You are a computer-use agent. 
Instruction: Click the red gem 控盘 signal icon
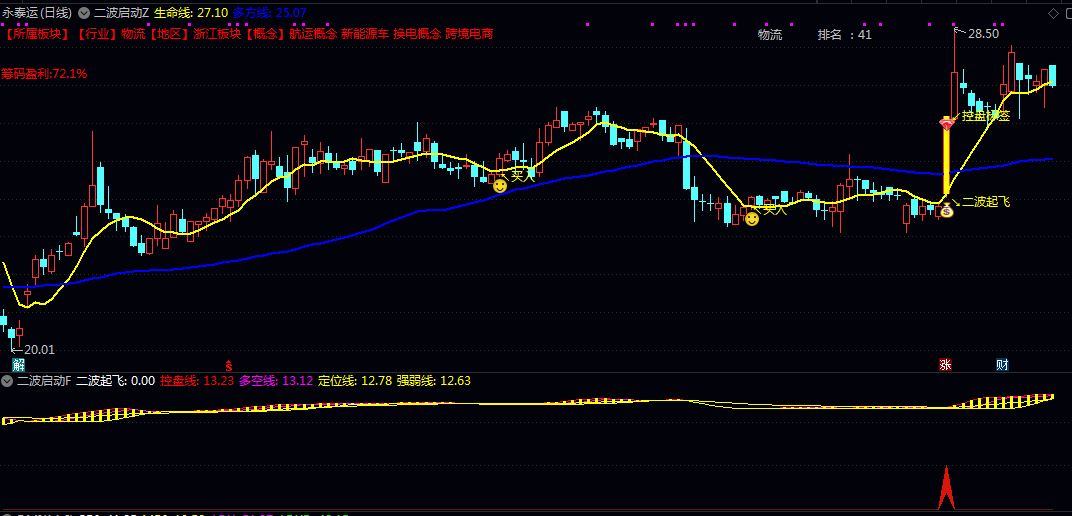click(x=946, y=123)
